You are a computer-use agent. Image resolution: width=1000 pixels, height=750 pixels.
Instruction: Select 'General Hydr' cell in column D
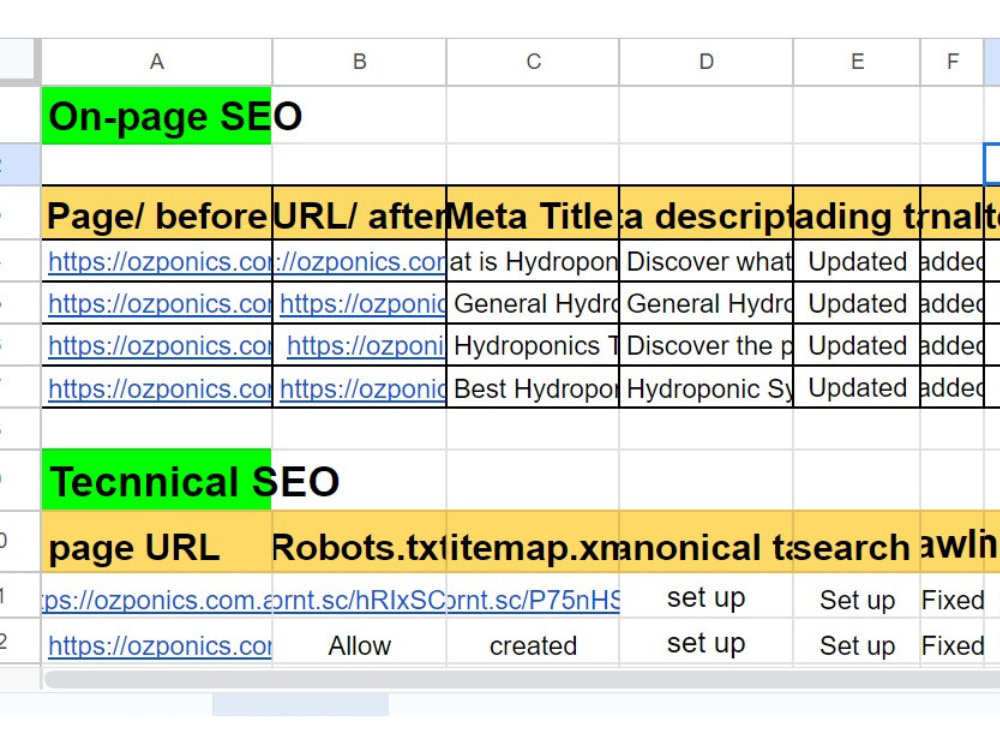tap(706, 304)
